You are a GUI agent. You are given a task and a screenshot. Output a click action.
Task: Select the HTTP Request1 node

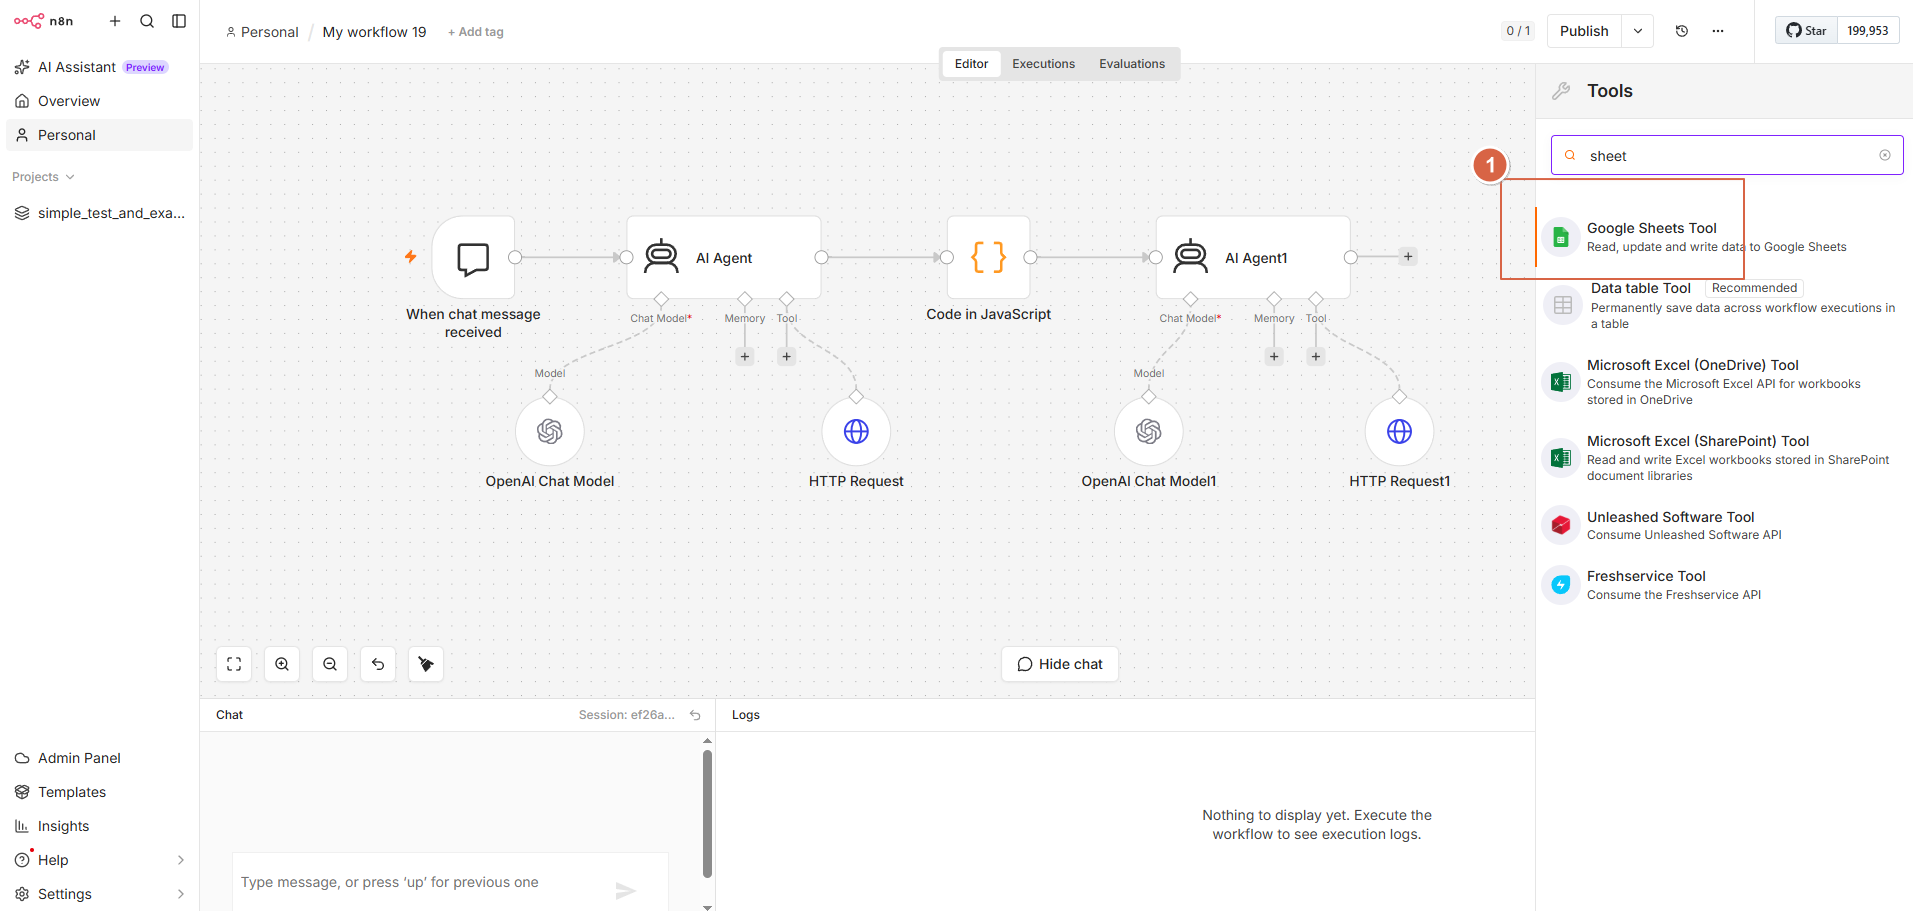tap(1400, 431)
